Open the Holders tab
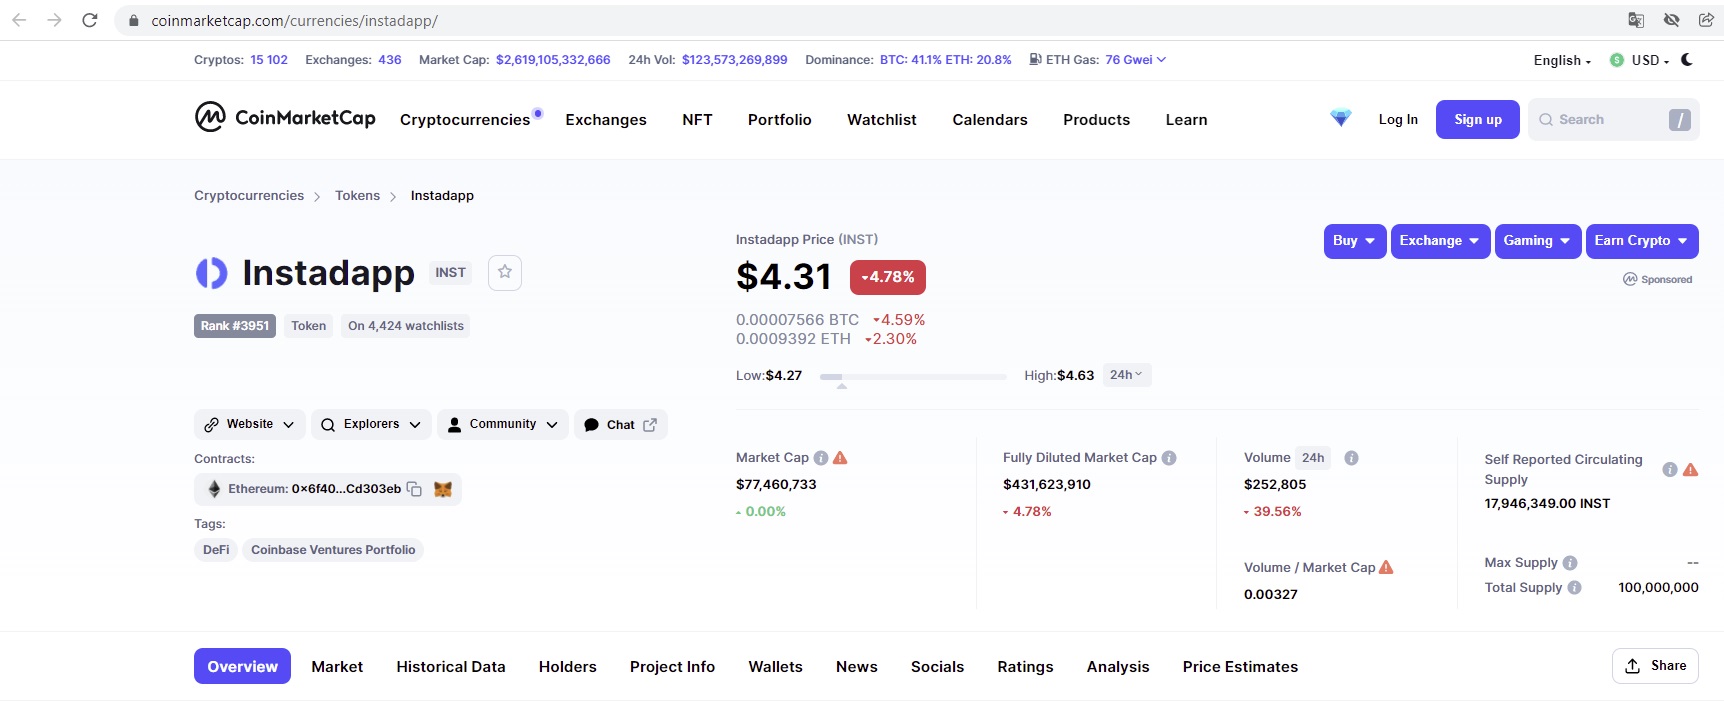 click(567, 667)
